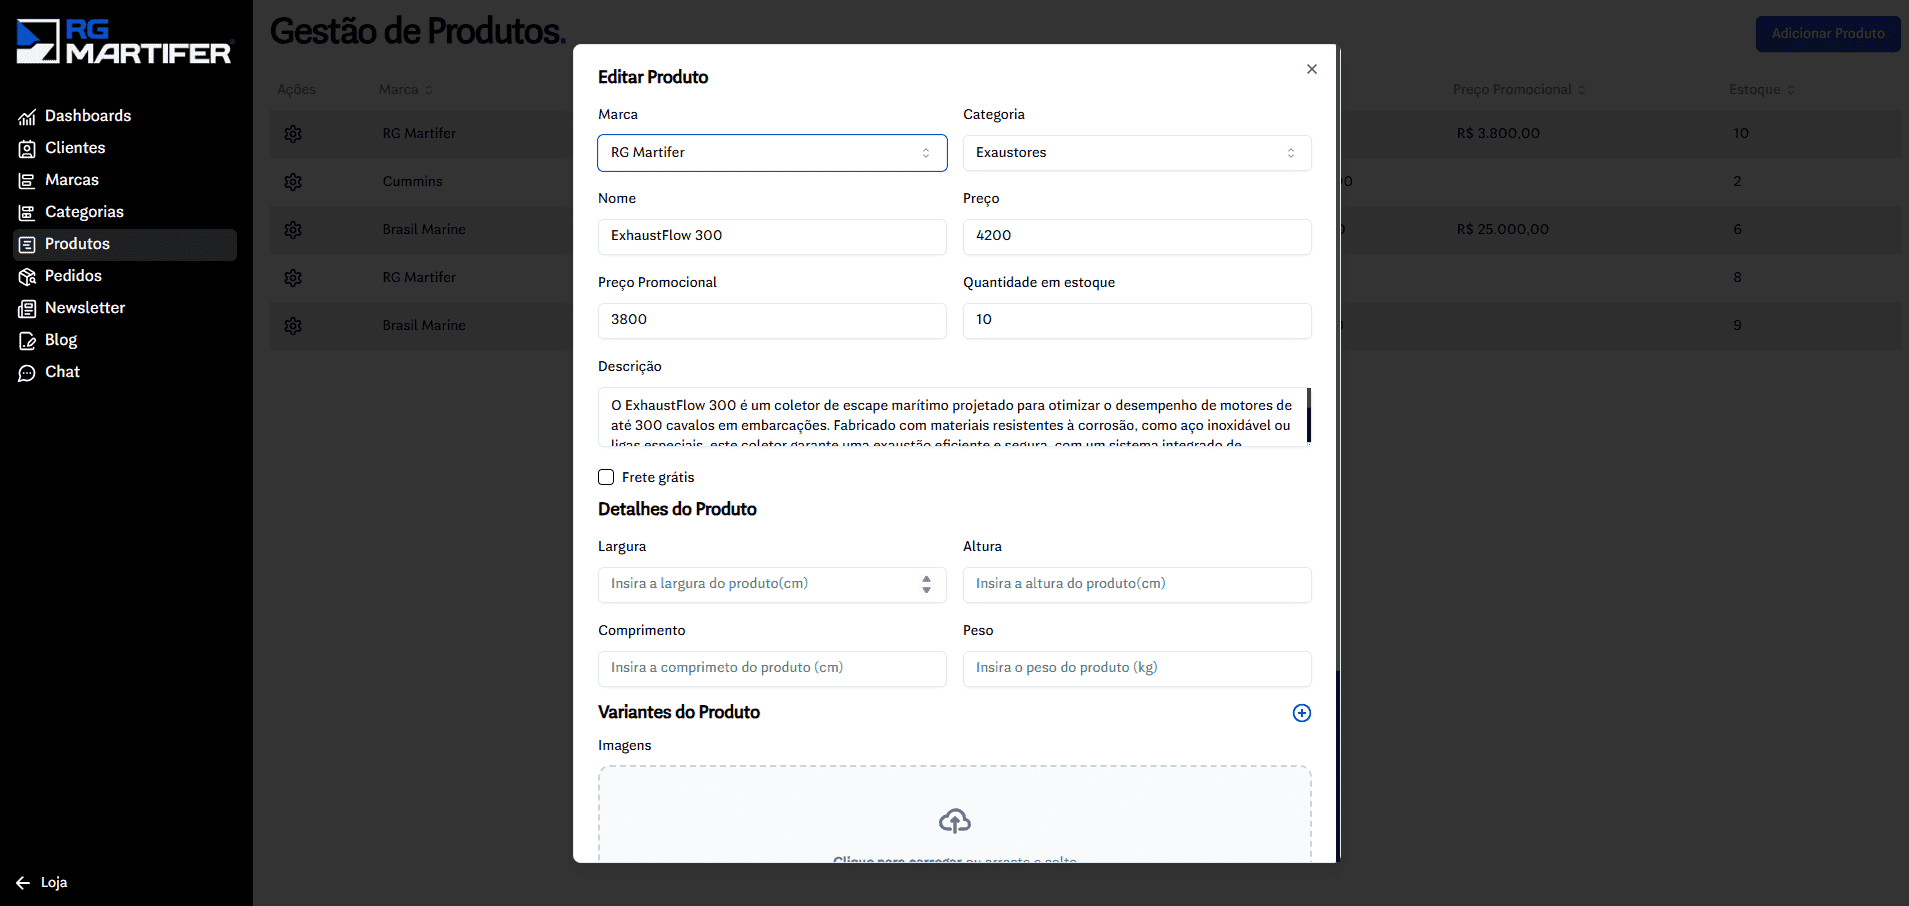
Task: Click the Chat bubble icon in sidebar
Action: click(x=27, y=373)
